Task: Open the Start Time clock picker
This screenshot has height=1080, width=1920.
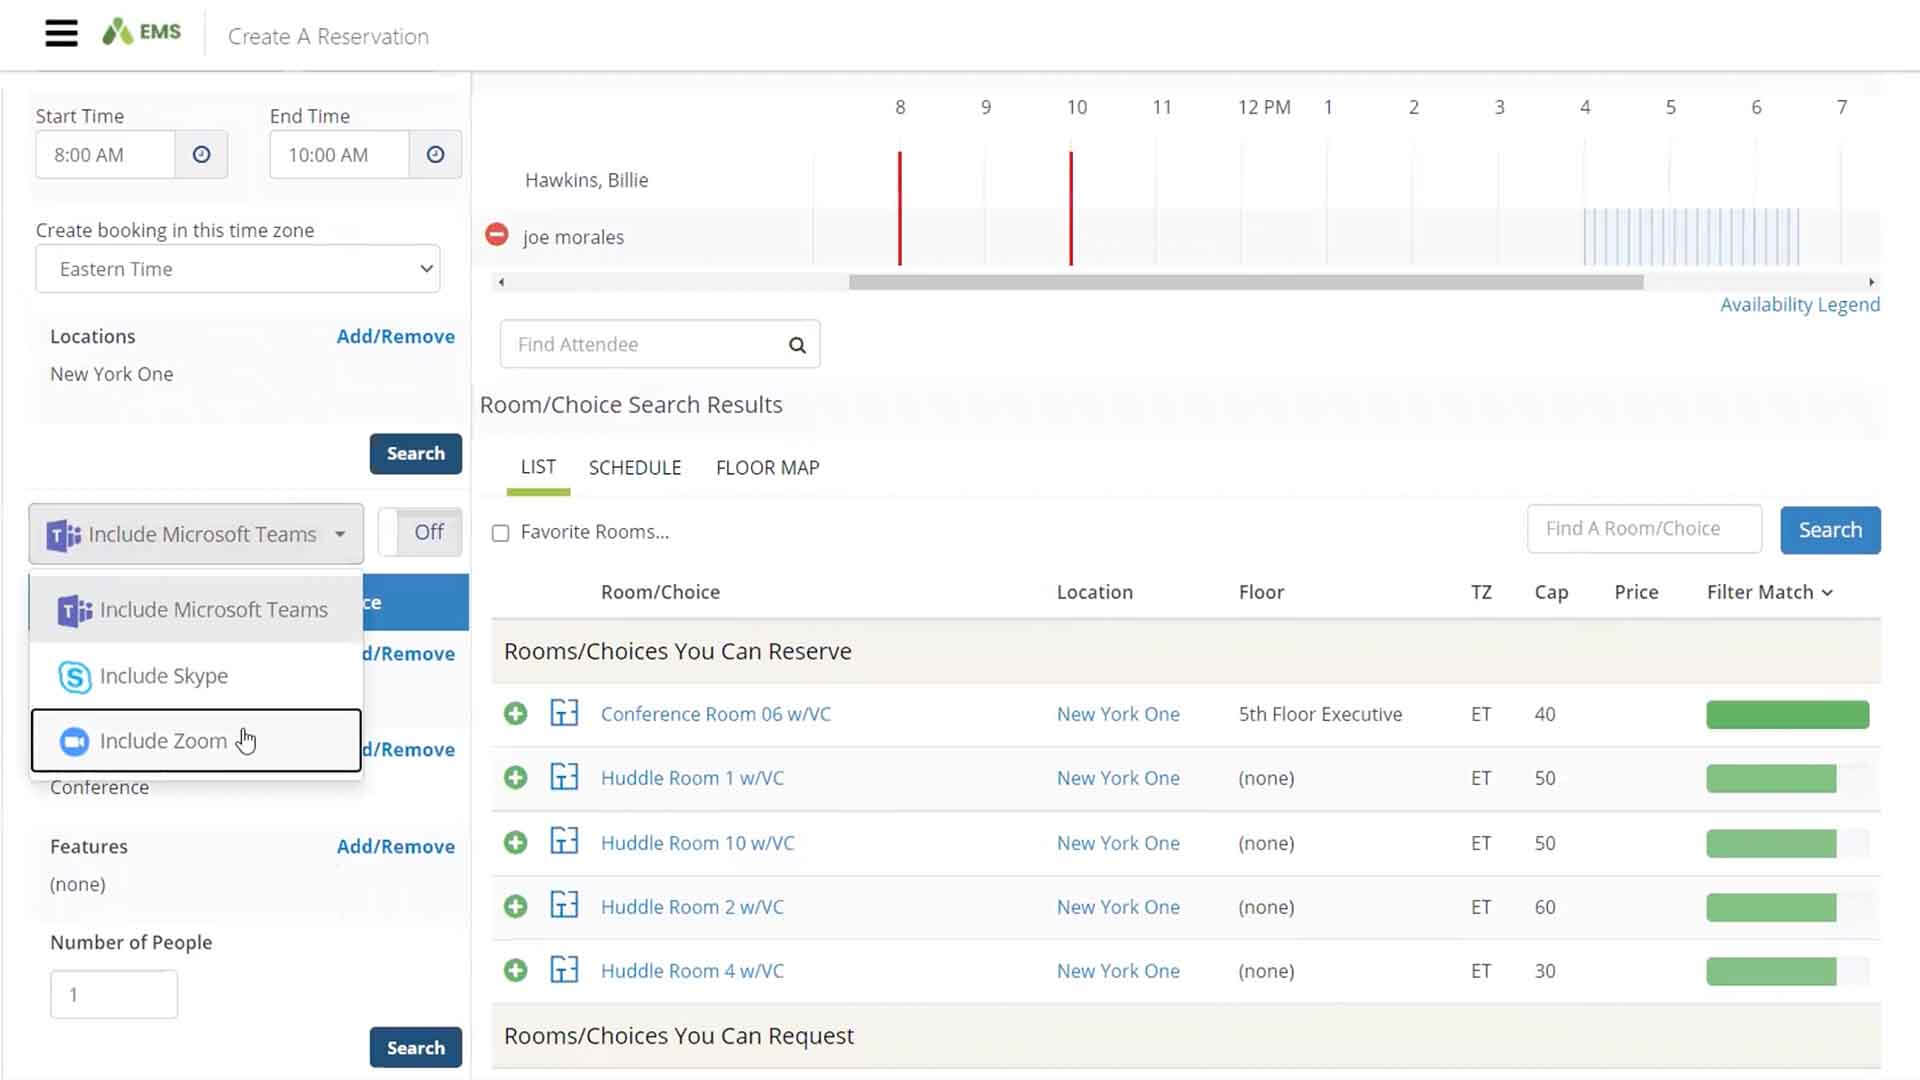Action: [201, 154]
